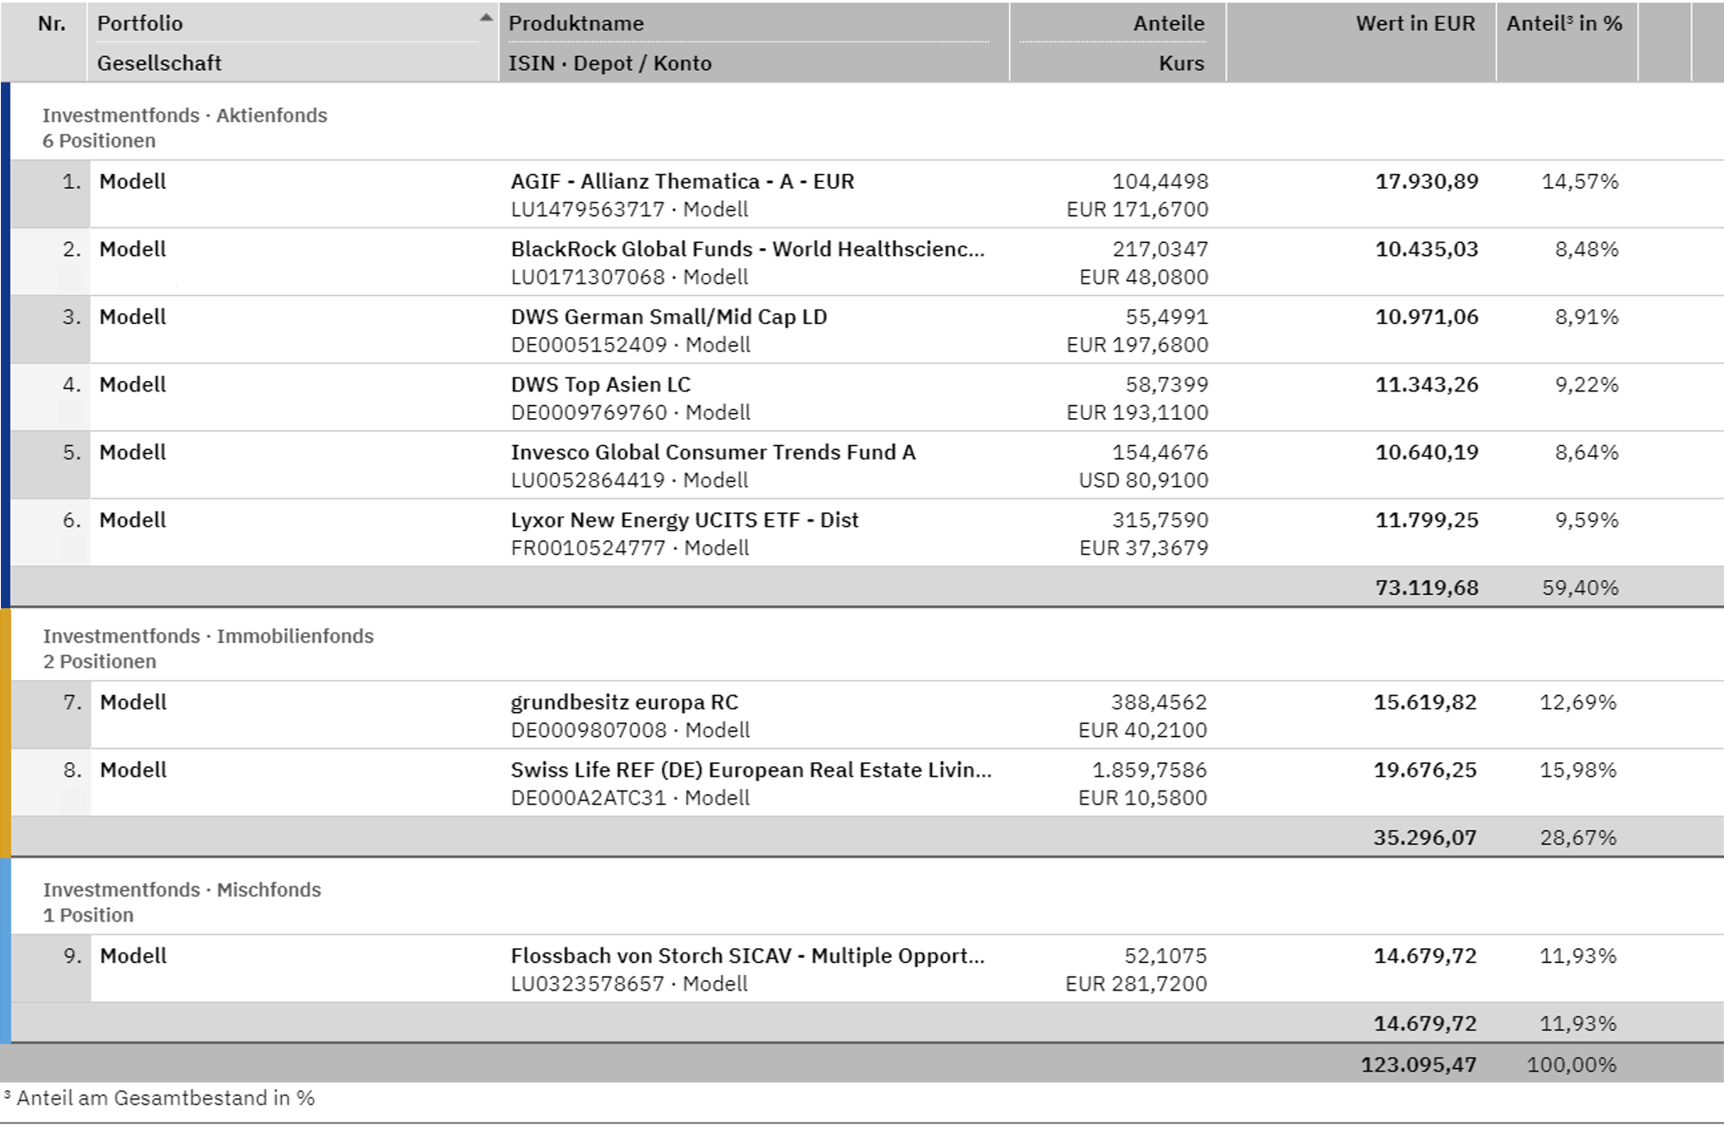Click the Anteile column header

(x=1168, y=23)
